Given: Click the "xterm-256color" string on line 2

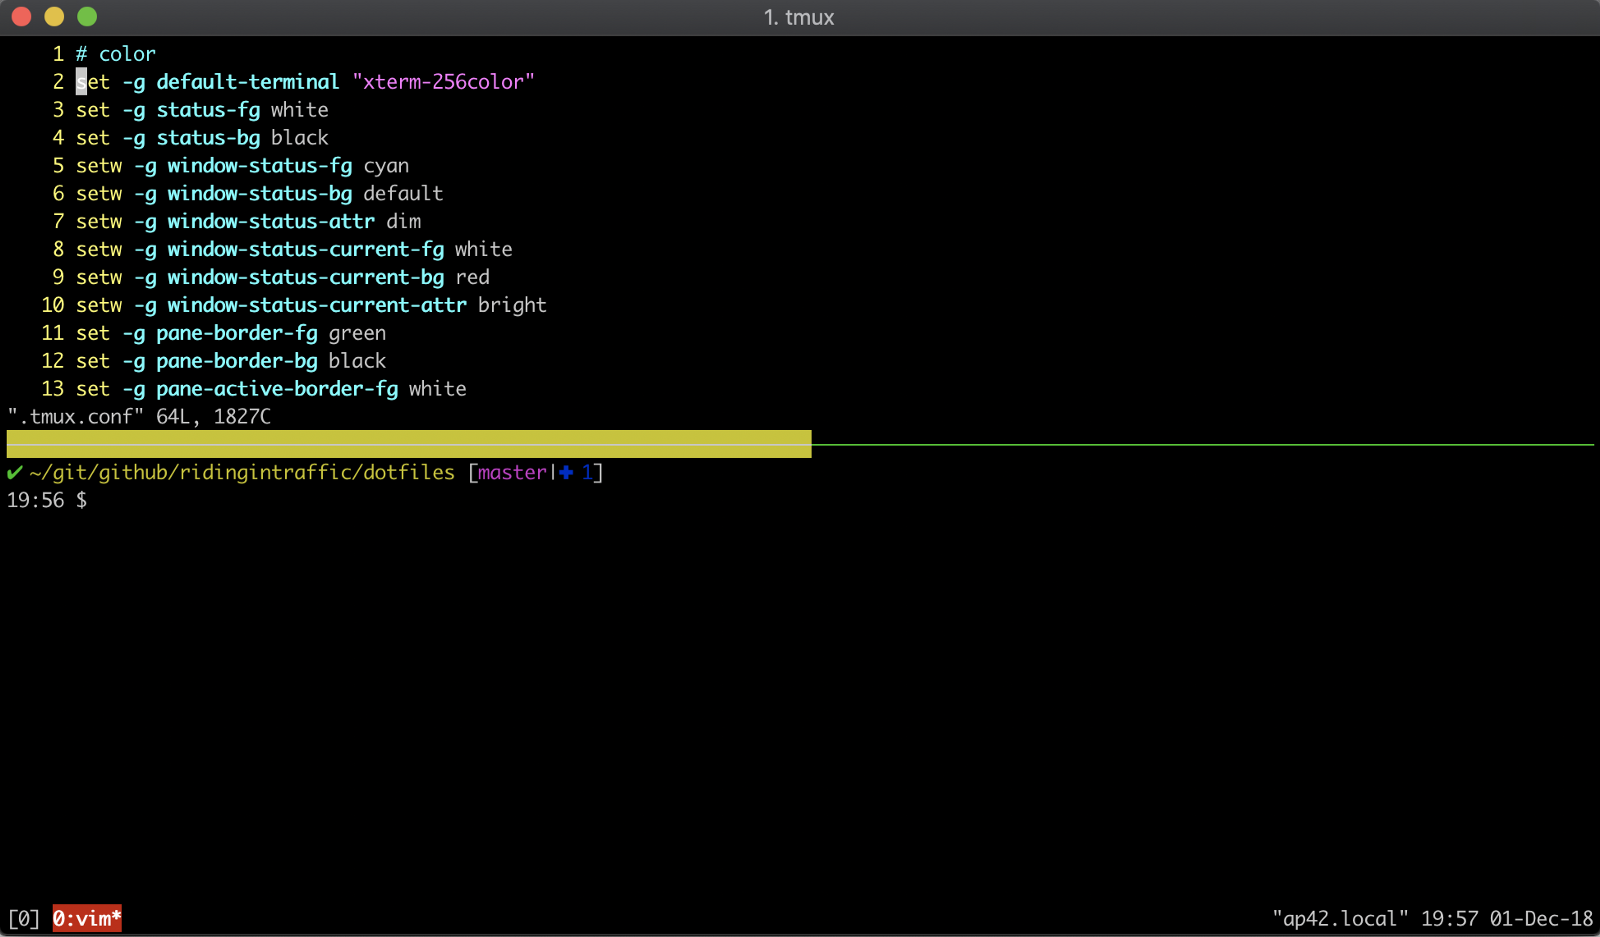Looking at the screenshot, I should [x=443, y=82].
